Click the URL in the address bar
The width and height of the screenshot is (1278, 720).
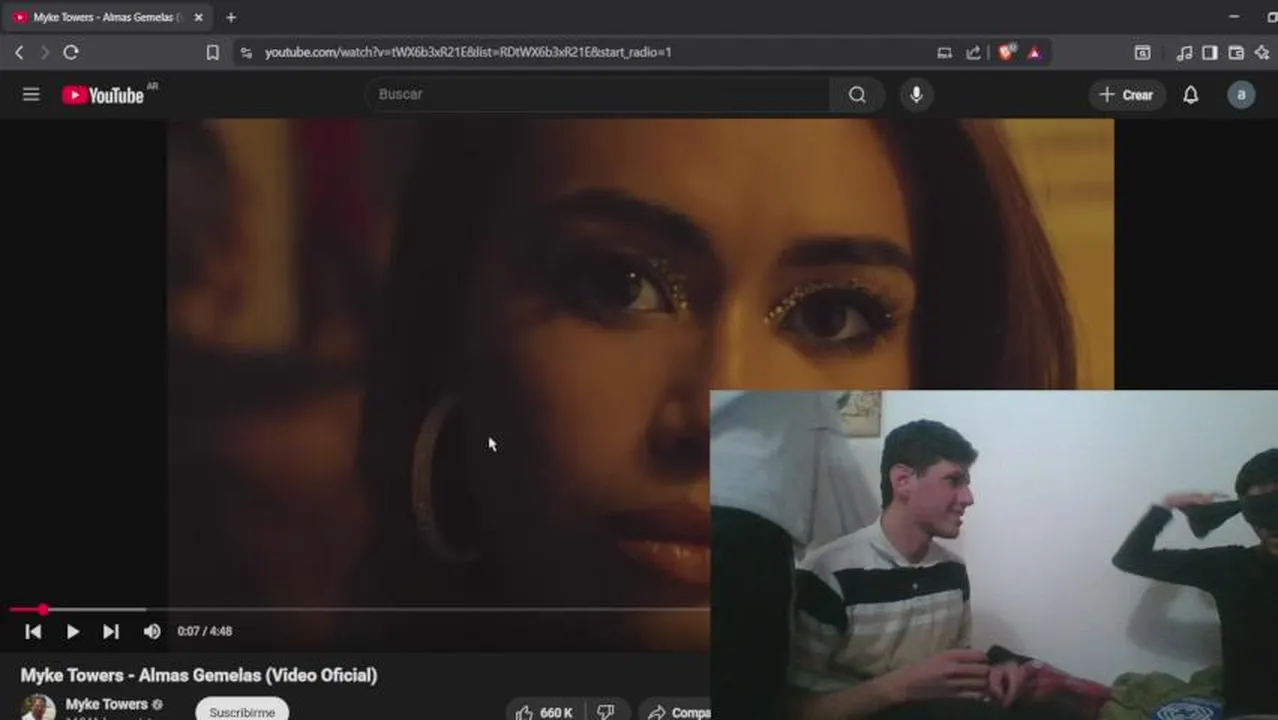(x=468, y=52)
